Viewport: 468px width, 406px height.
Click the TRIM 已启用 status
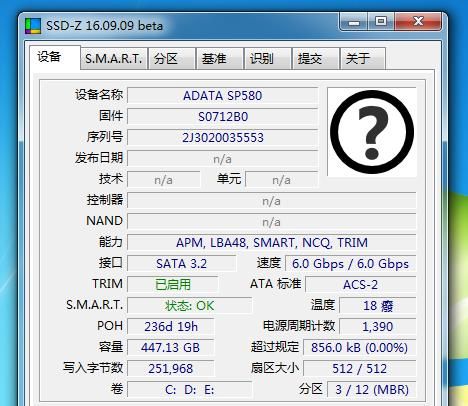click(173, 285)
